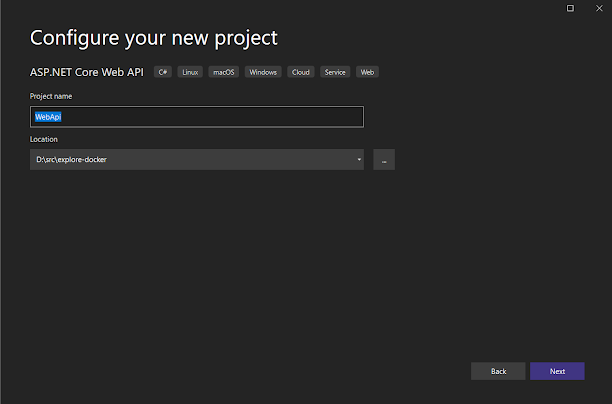Click the ASP.NET Core Web API template title
The width and height of the screenshot is (612, 404).
(87, 72)
